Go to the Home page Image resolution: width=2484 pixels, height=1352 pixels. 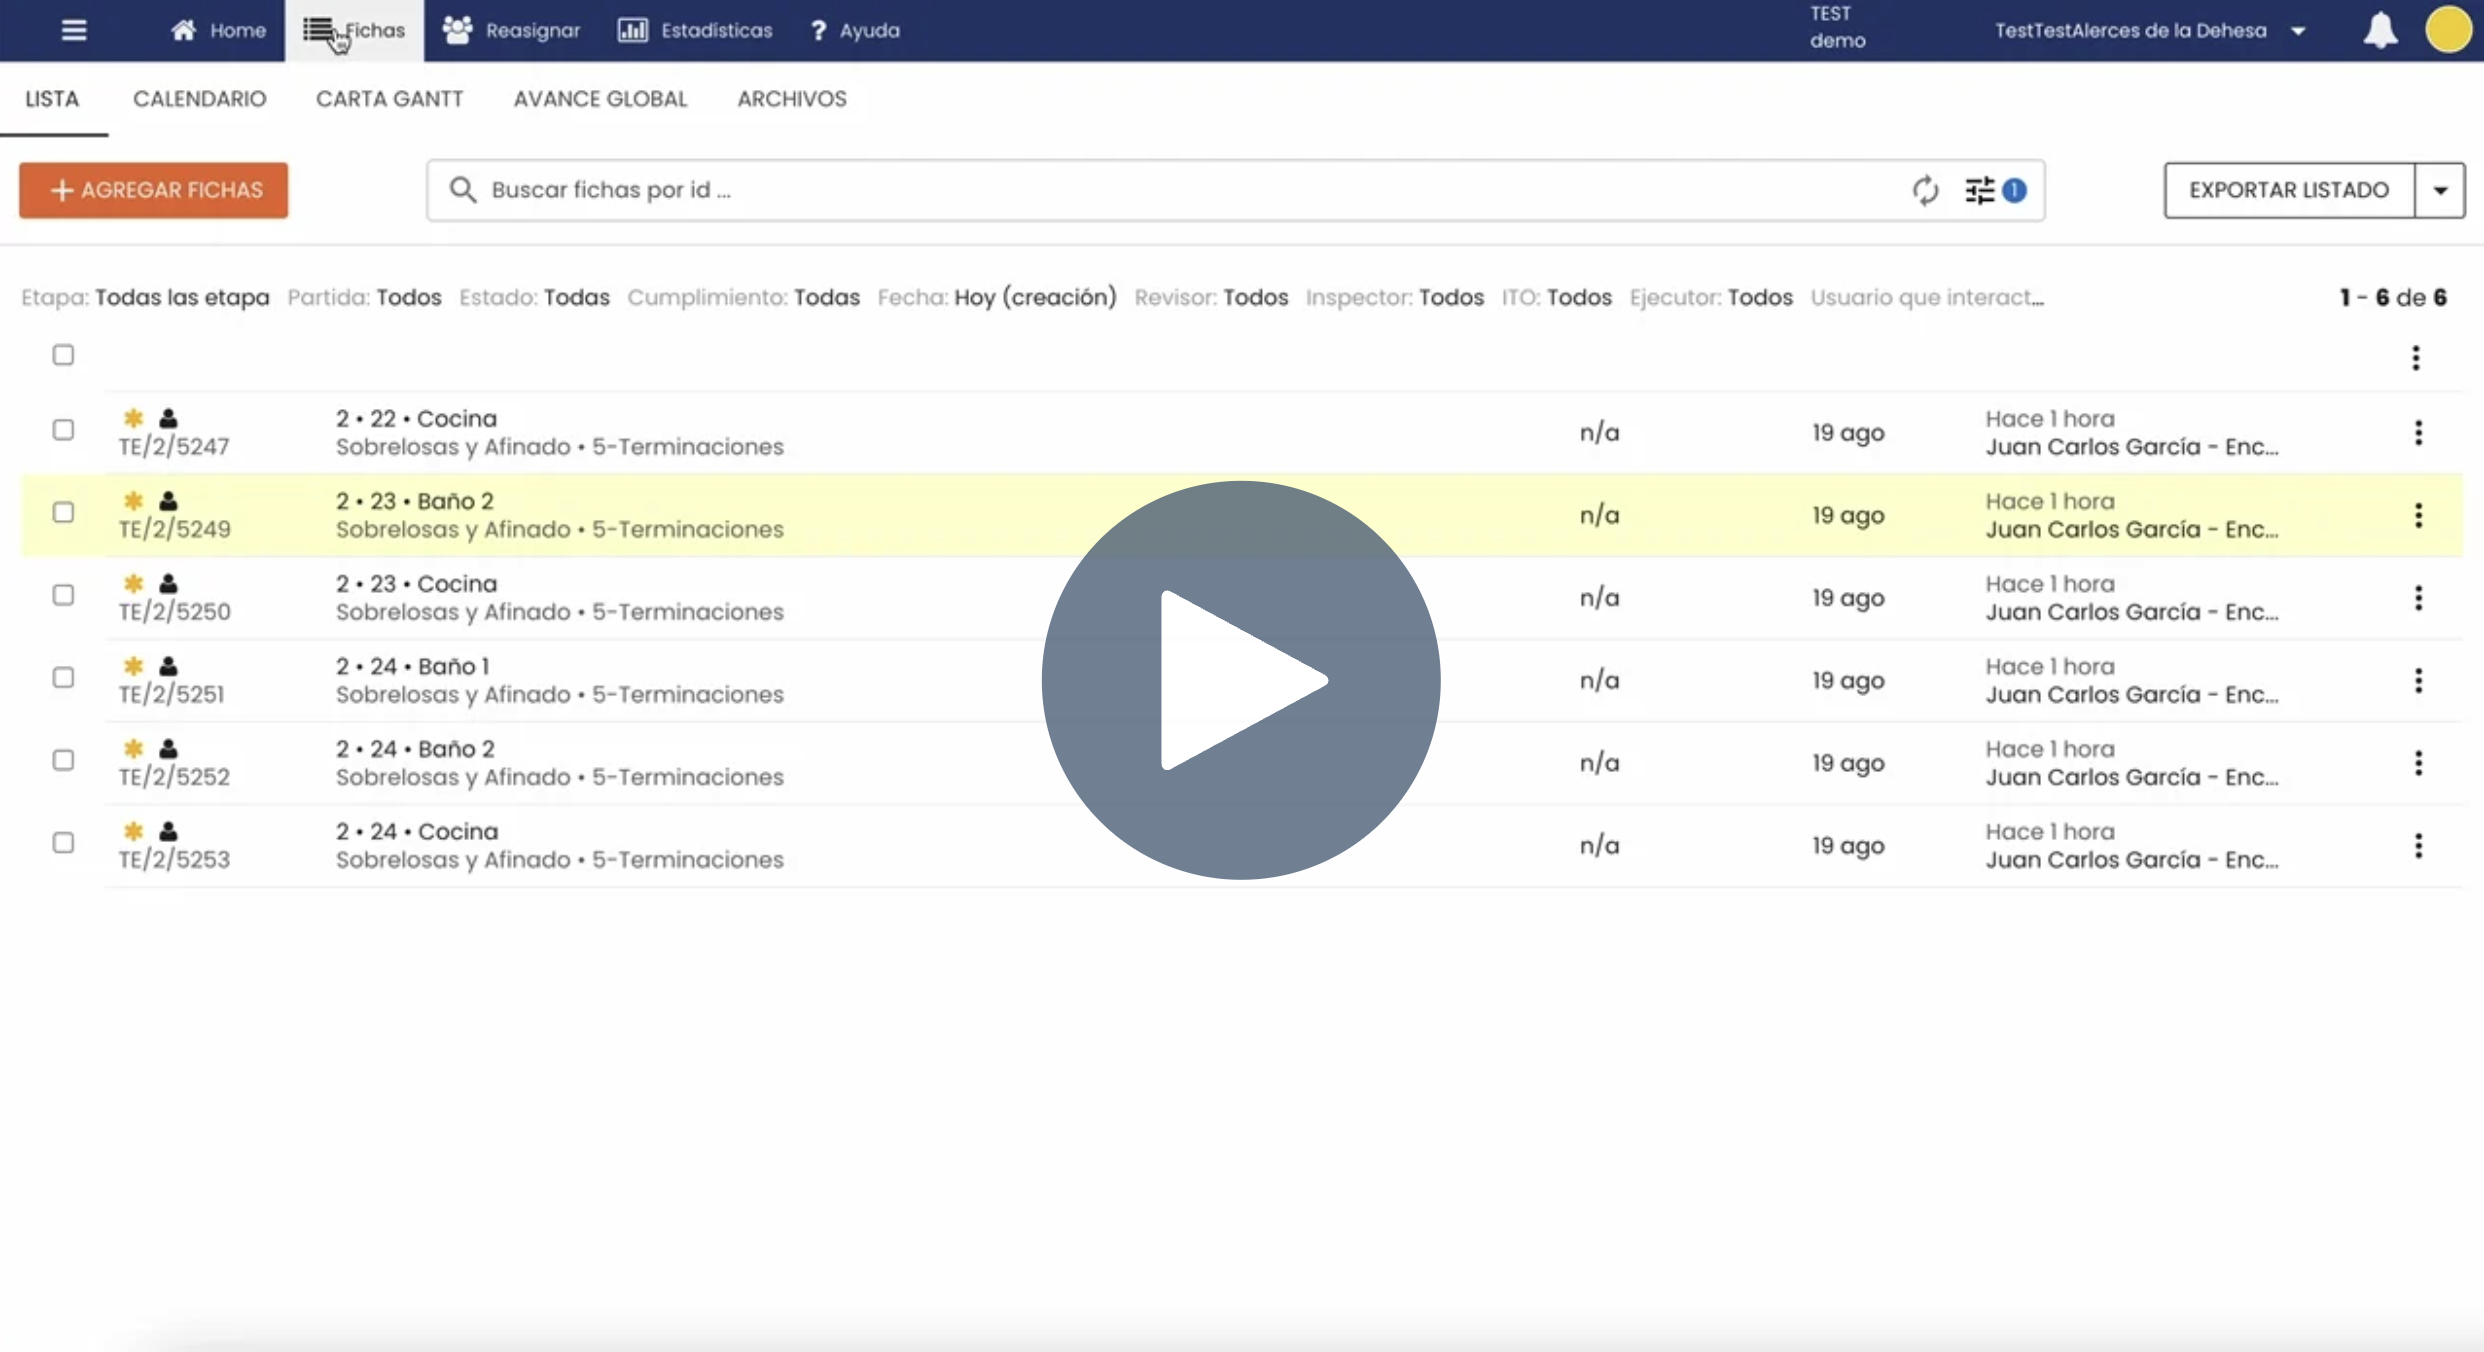tap(218, 30)
